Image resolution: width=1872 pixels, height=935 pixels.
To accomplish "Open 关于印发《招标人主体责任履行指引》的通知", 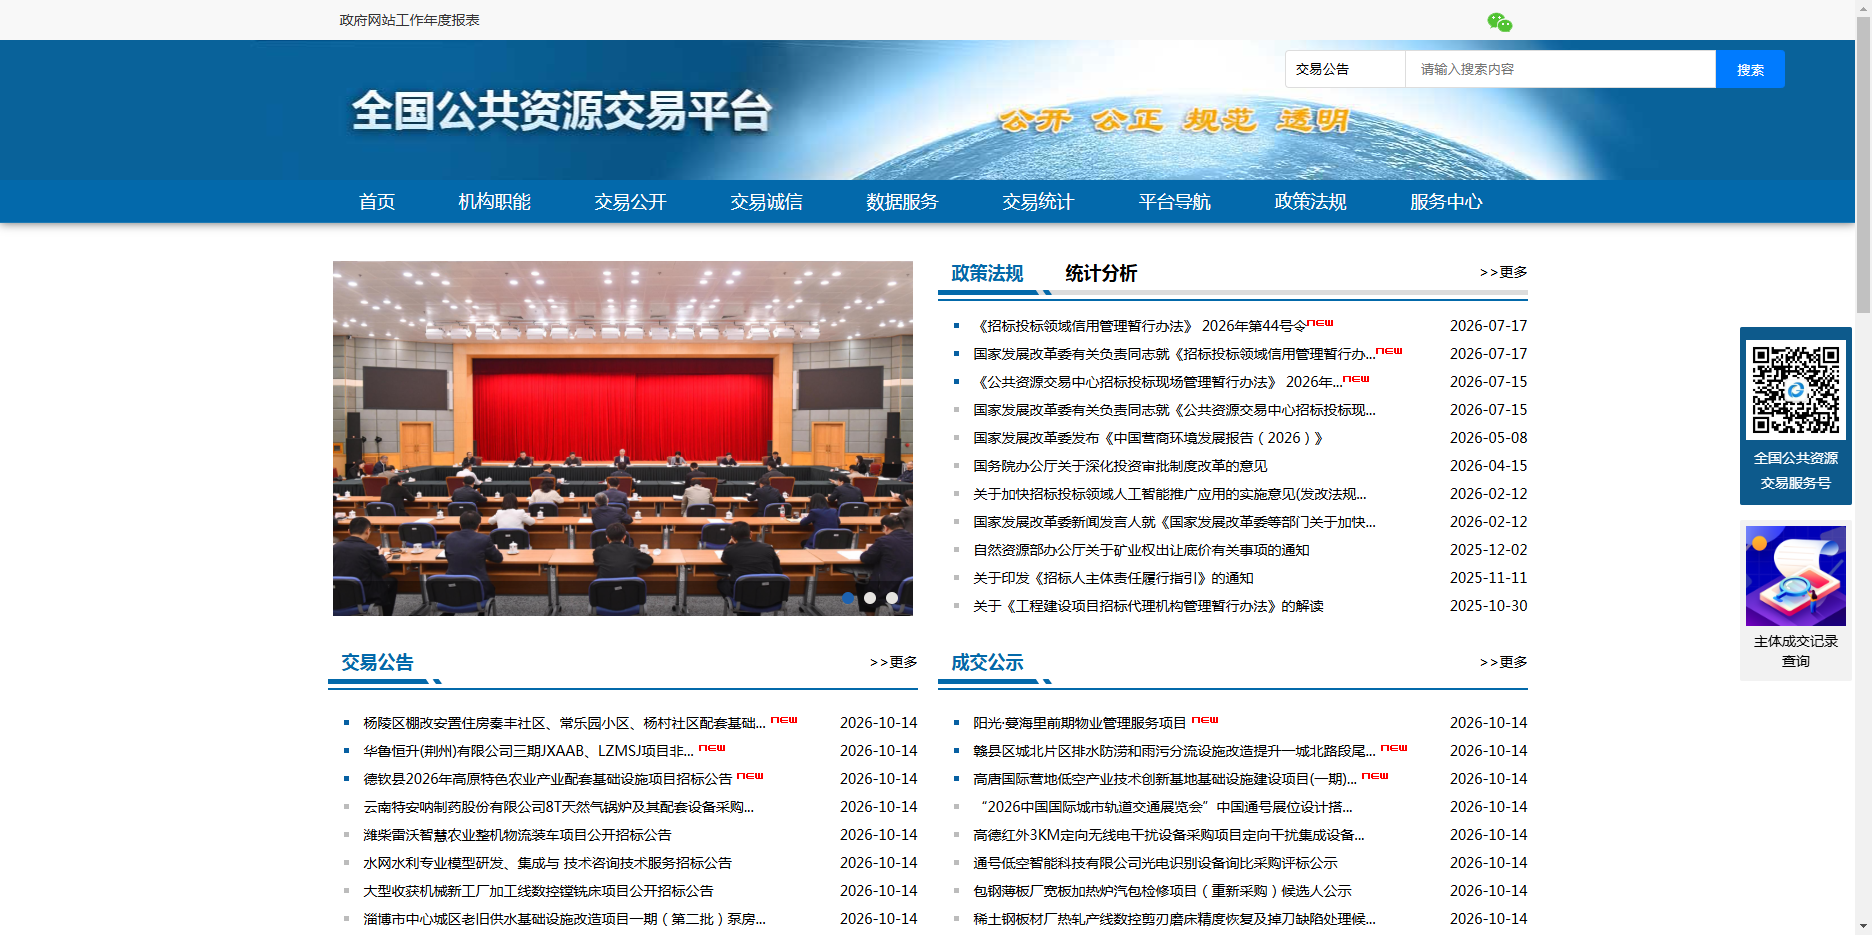I will point(1113,578).
